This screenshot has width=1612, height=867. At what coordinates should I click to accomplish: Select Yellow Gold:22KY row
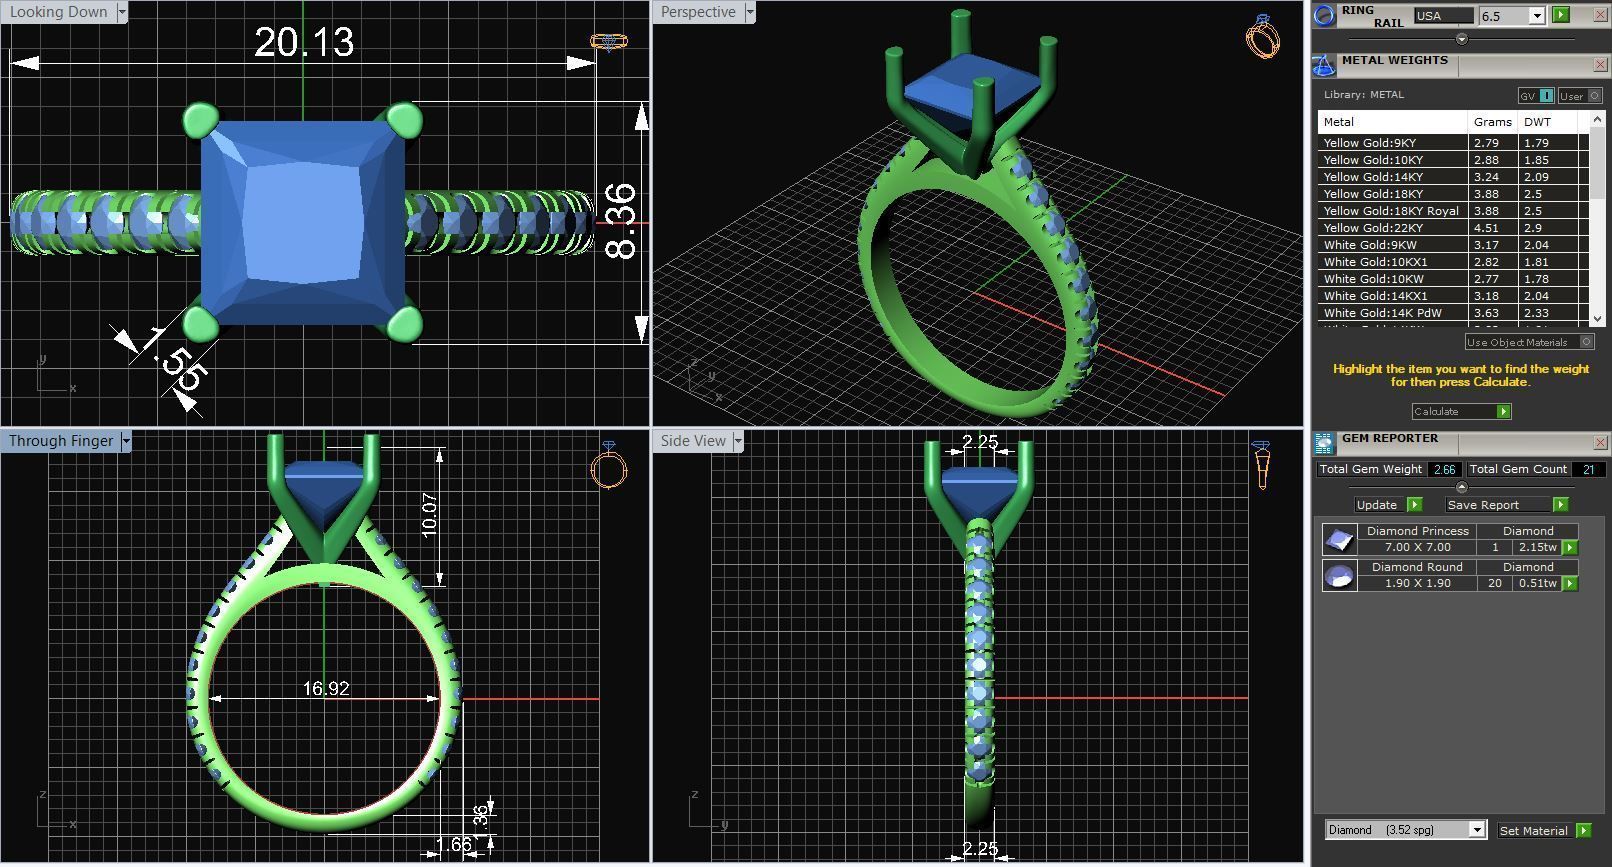pos(1453,228)
